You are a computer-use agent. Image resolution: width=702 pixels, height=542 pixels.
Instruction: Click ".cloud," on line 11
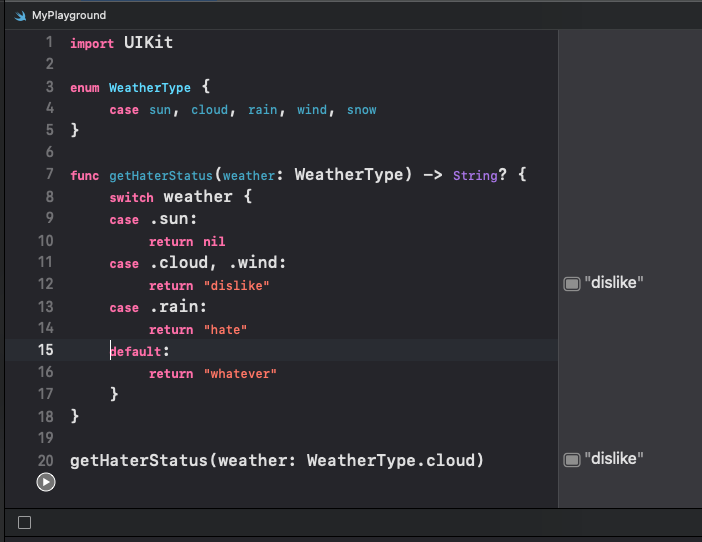click(x=183, y=263)
